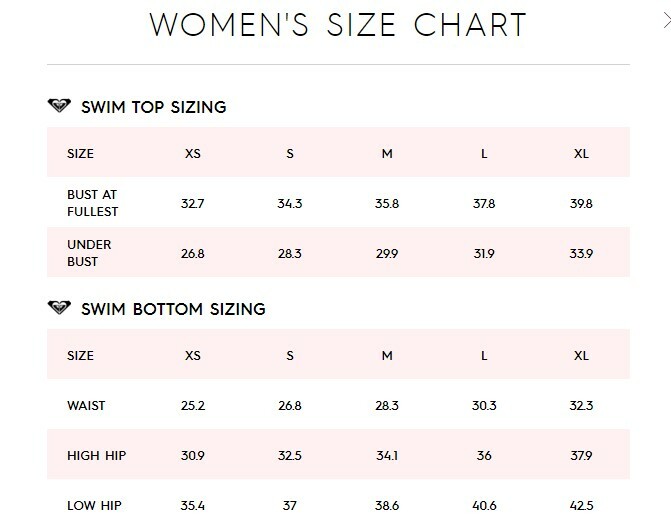Select the Swim Top Sizing heading

pos(154,107)
